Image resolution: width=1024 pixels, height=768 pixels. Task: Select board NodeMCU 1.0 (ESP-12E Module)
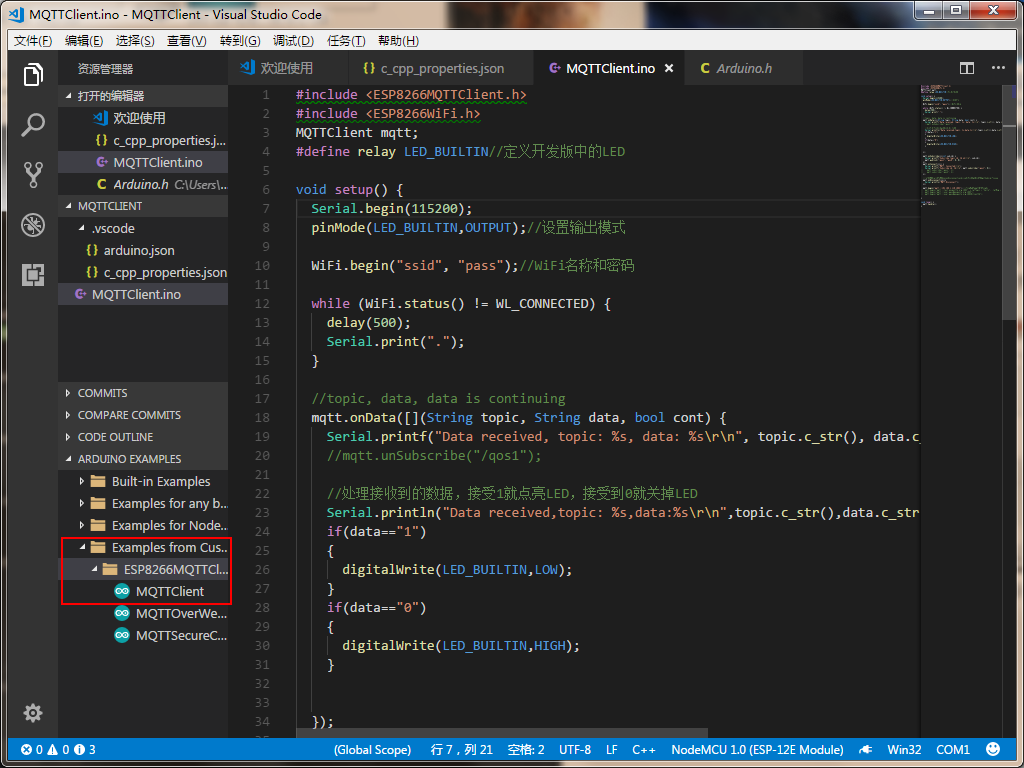tap(757, 749)
